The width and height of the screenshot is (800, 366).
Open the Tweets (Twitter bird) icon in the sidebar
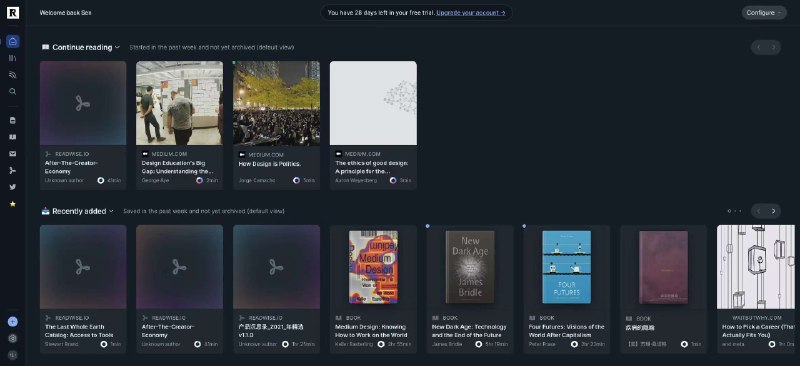tap(13, 187)
